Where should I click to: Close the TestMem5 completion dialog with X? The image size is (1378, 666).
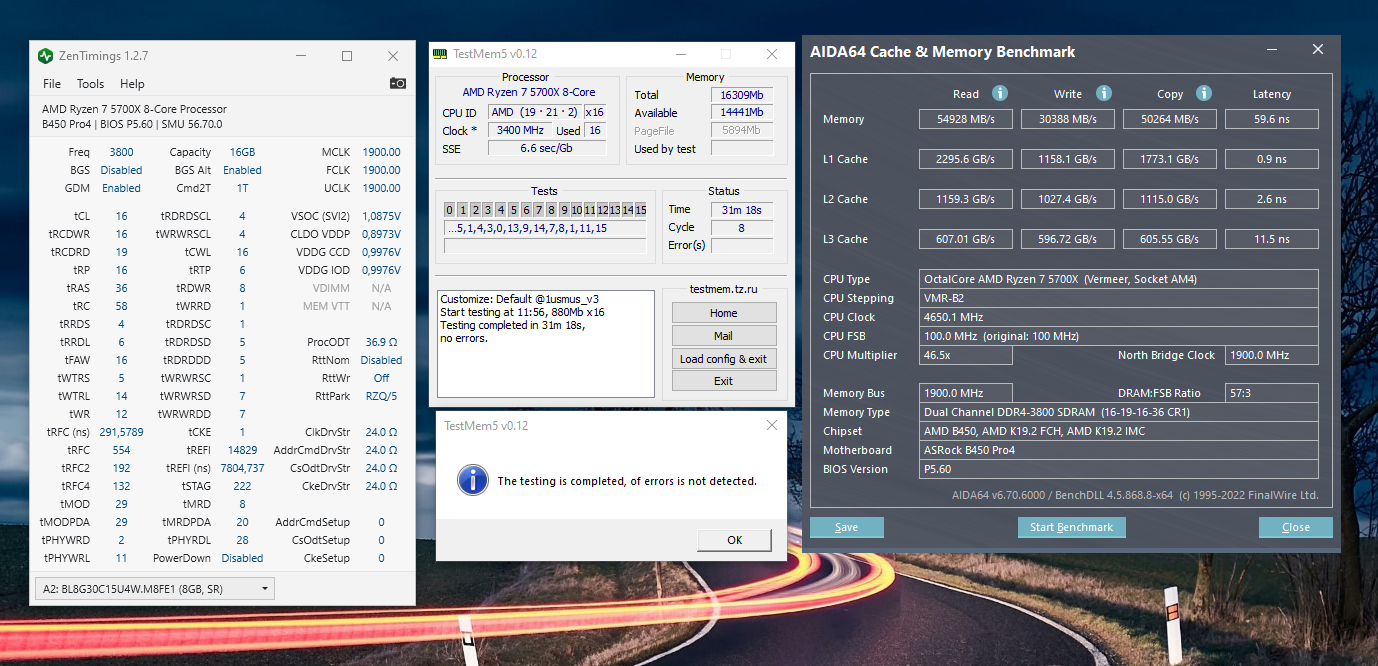(771, 425)
